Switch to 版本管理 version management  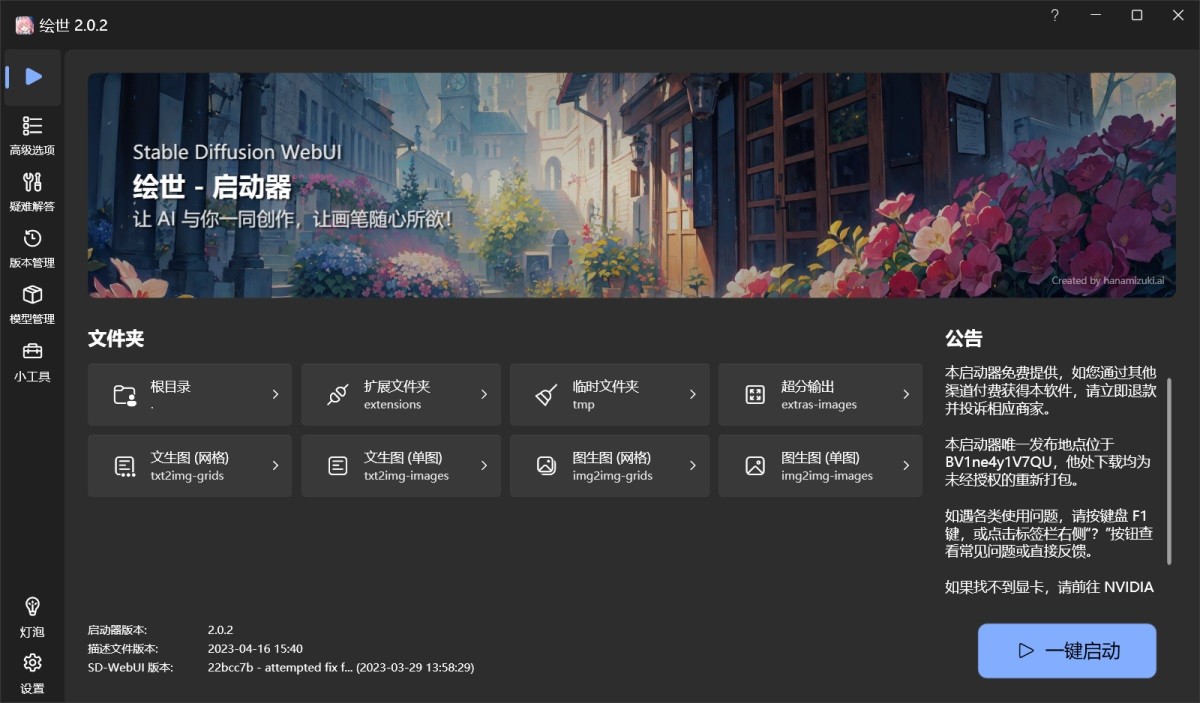coord(33,246)
